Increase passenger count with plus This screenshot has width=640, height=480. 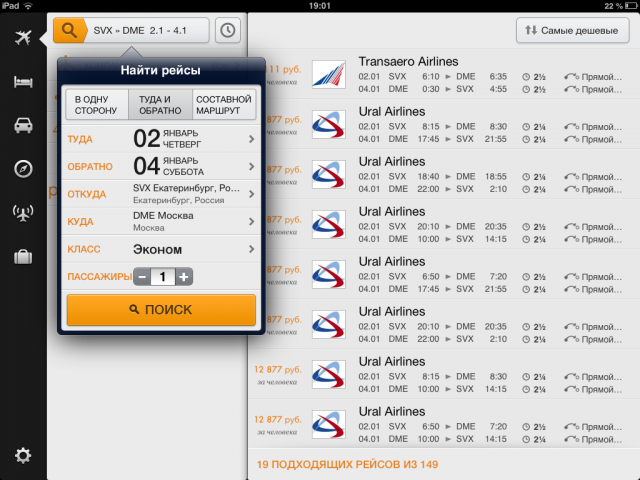click(x=184, y=277)
